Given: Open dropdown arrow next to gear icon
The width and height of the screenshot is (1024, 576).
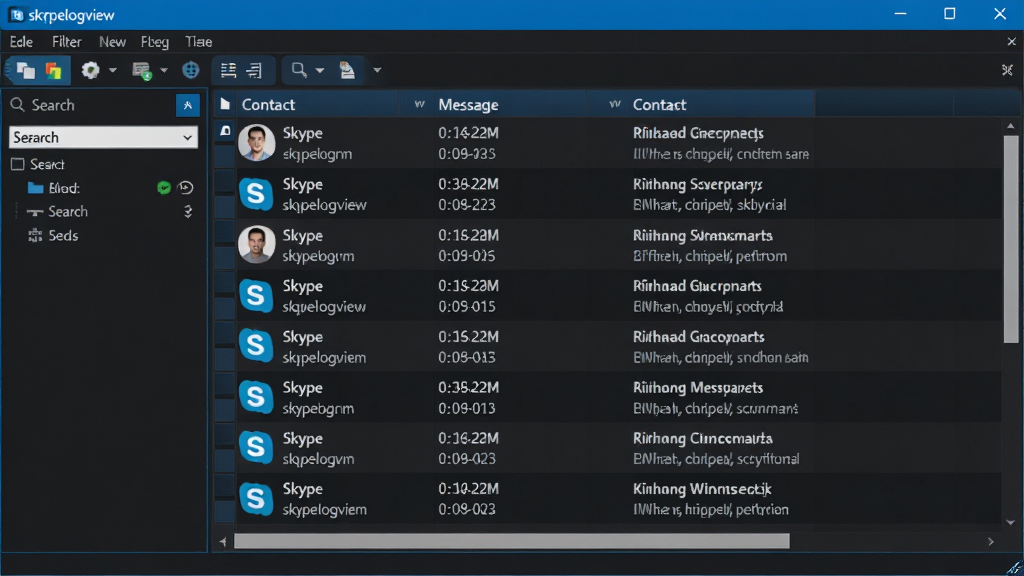Looking at the screenshot, I should tap(112, 70).
